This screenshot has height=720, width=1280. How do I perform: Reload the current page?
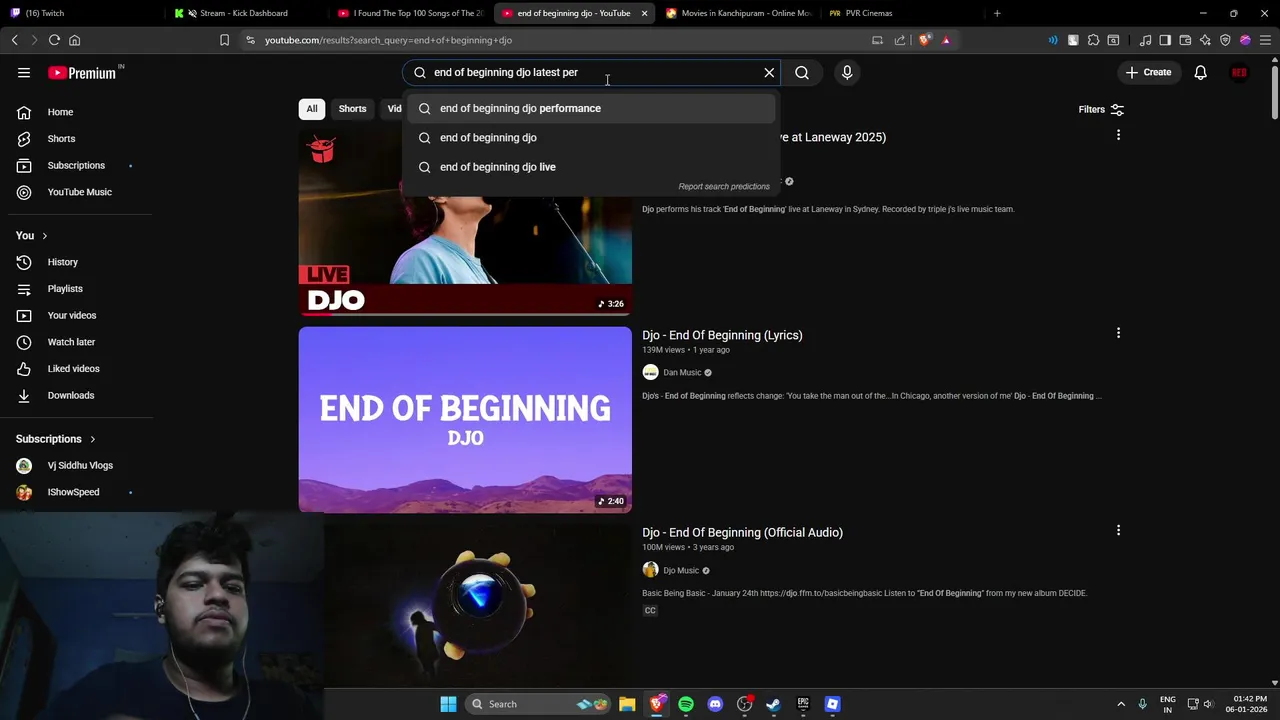(x=54, y=40)
